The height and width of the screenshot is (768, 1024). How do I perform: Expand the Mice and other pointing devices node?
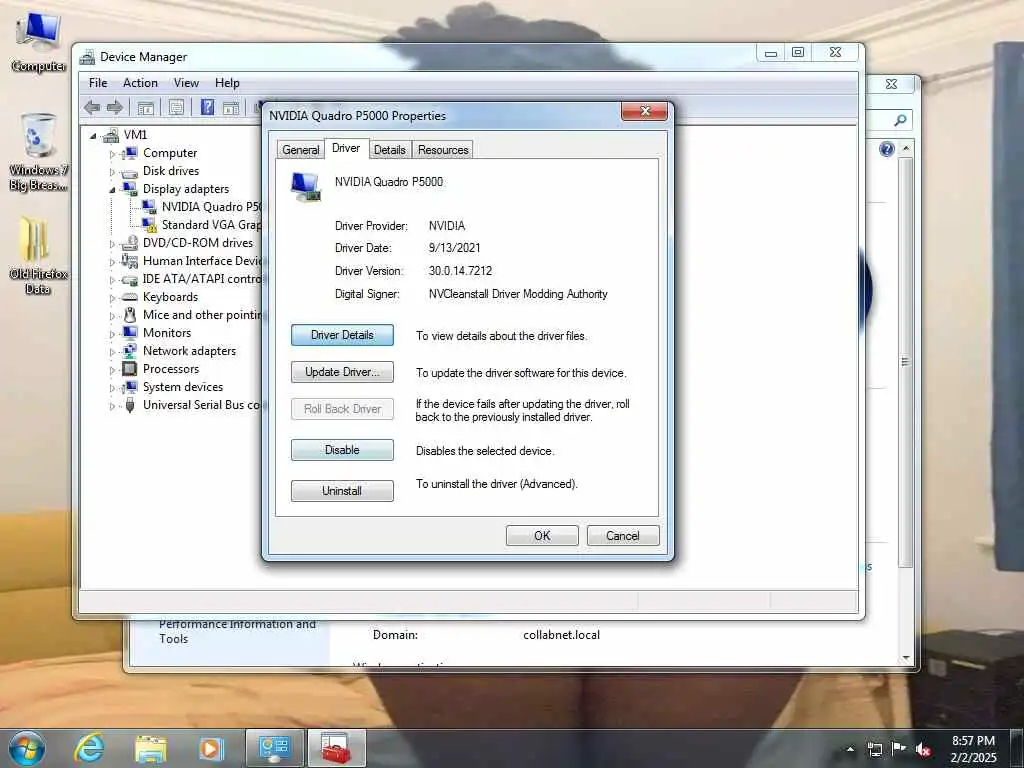112,316
